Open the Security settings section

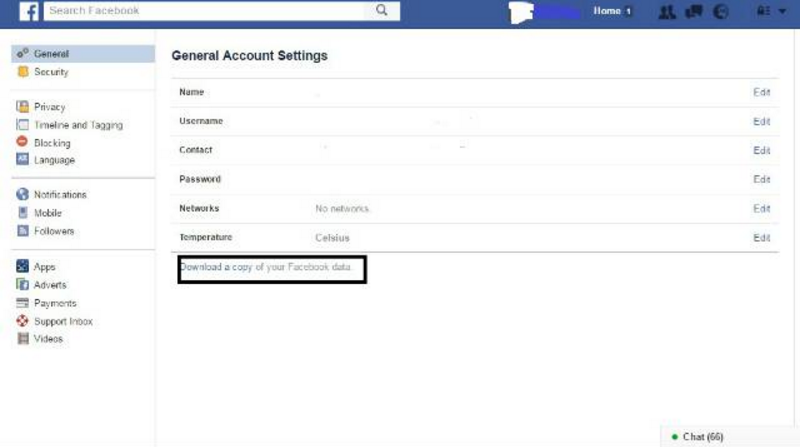tap(51, 72)
